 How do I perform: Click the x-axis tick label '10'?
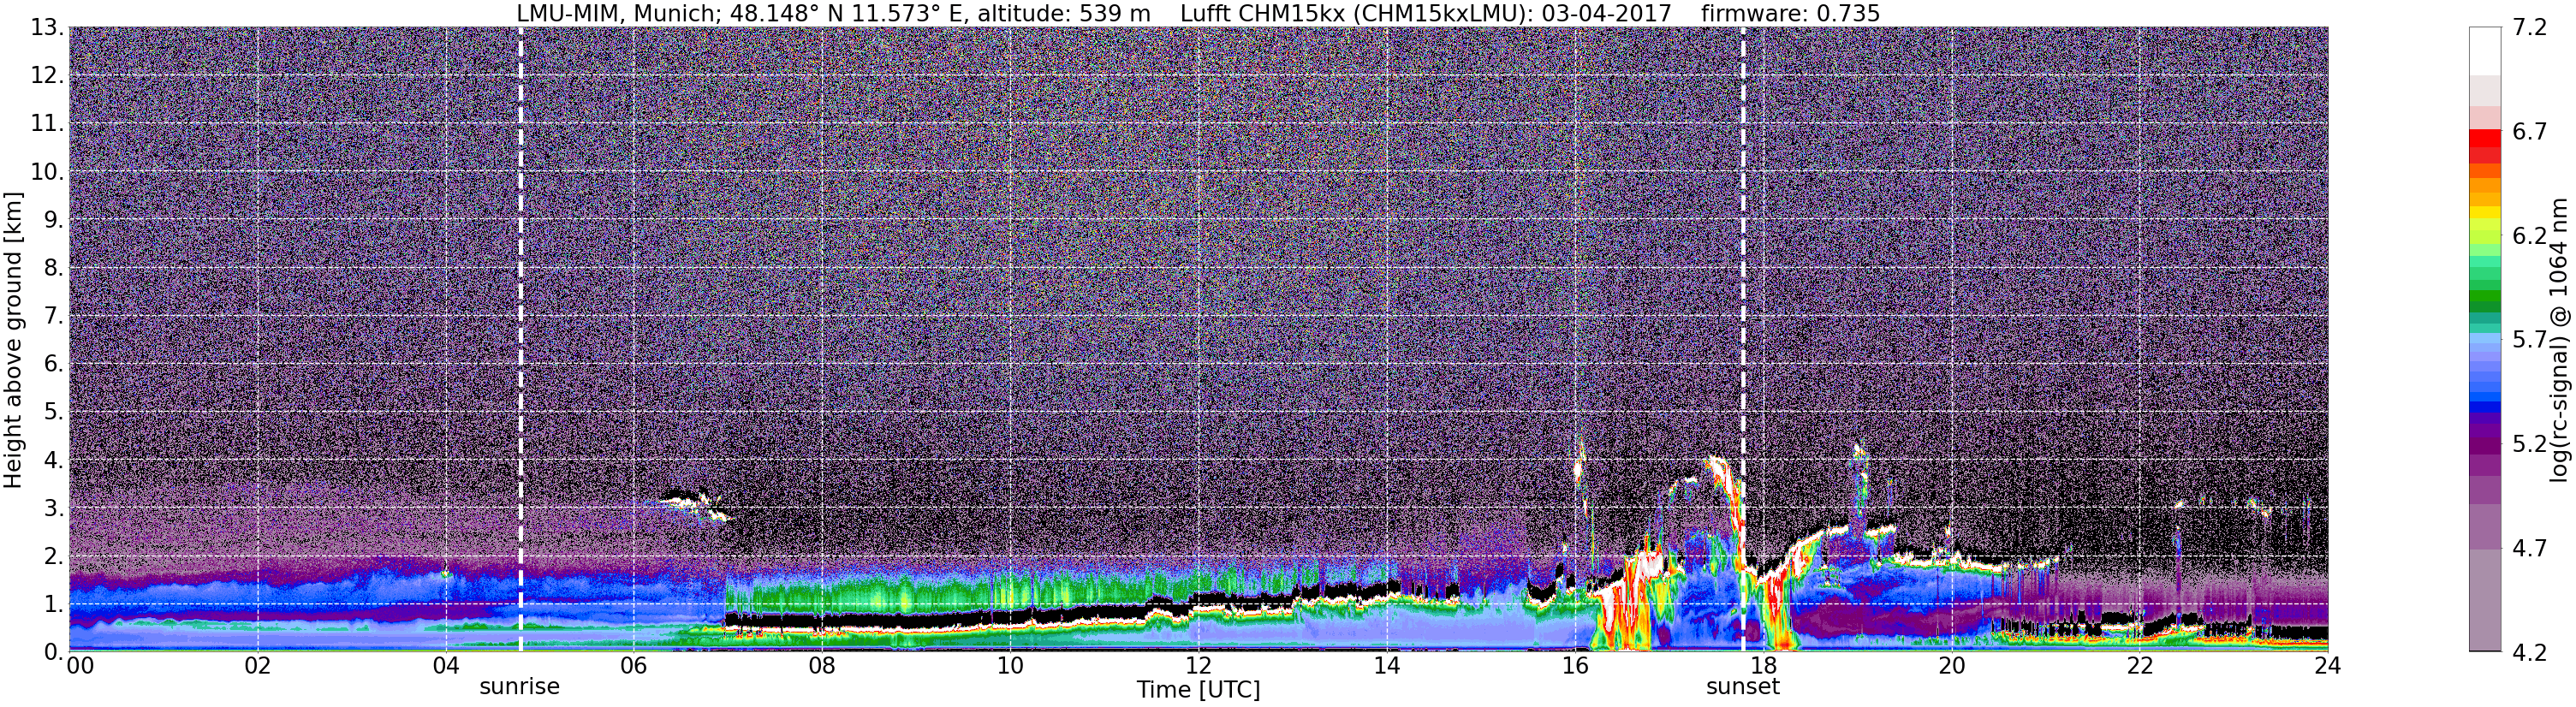(x=1010, y=666)
